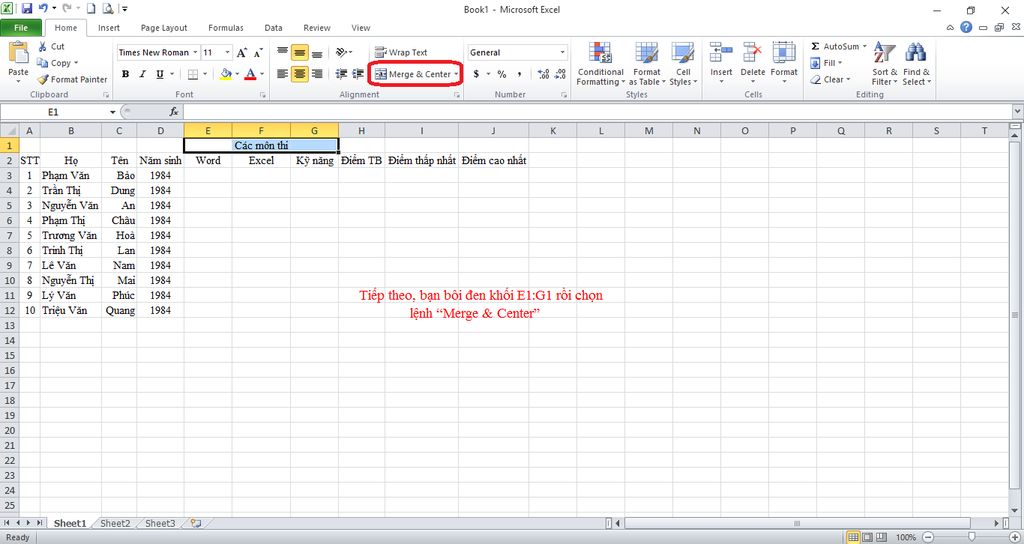This screenshot has width=1024, height=544.
Task: Open Sort & Filter
Action: point(885,63)
